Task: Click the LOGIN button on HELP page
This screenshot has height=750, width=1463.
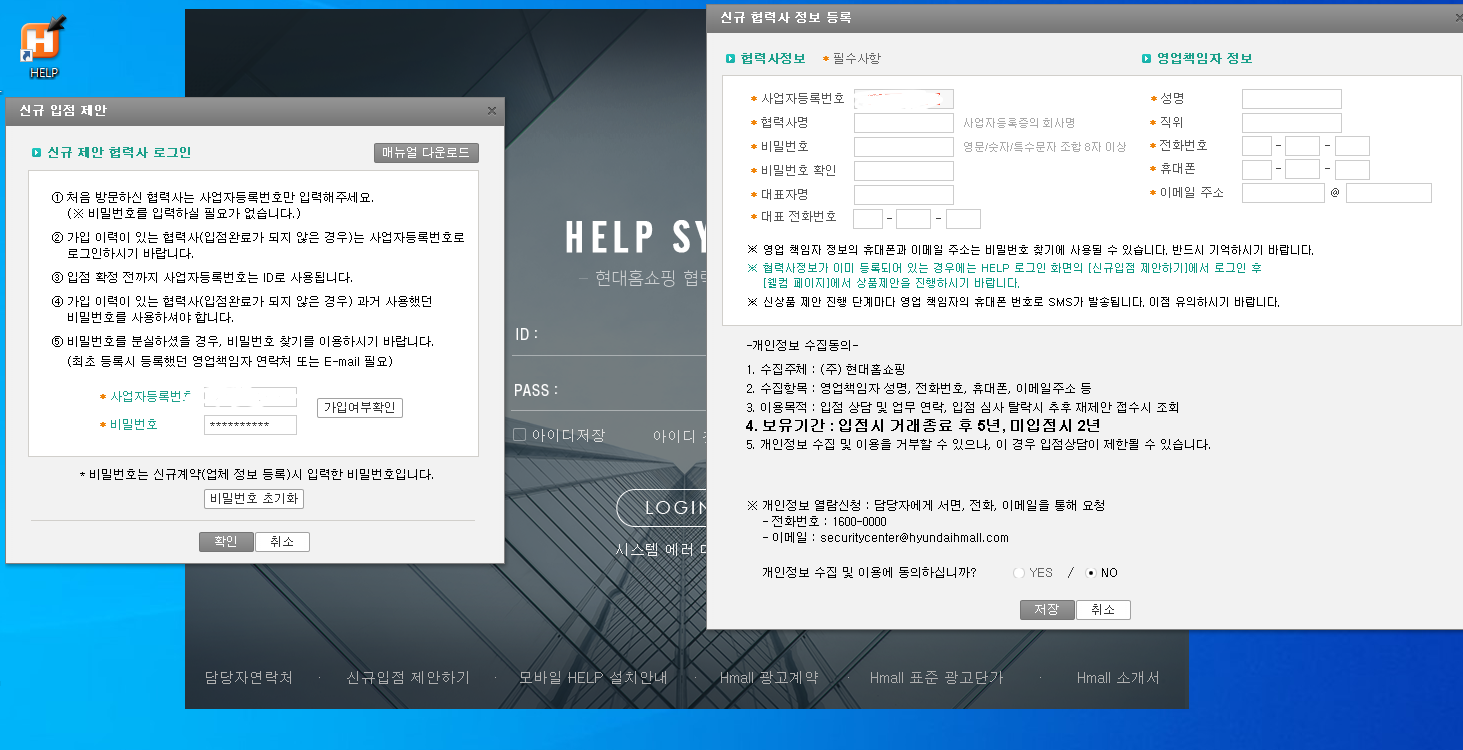Action: 661,507
